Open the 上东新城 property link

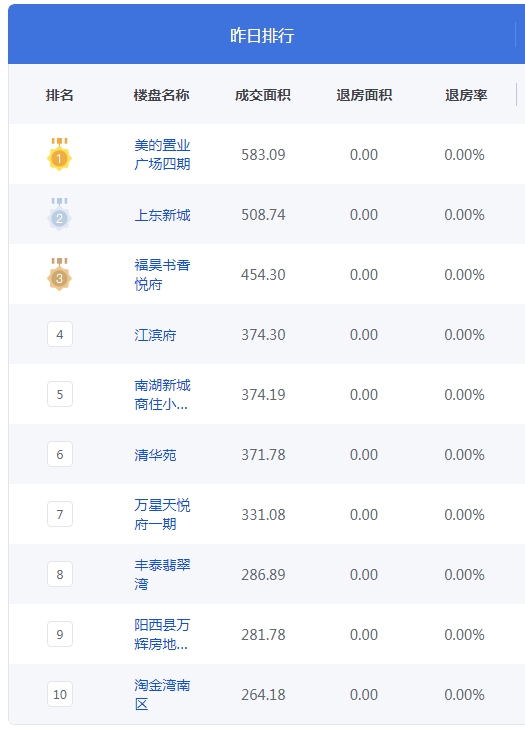pos(162,215)
